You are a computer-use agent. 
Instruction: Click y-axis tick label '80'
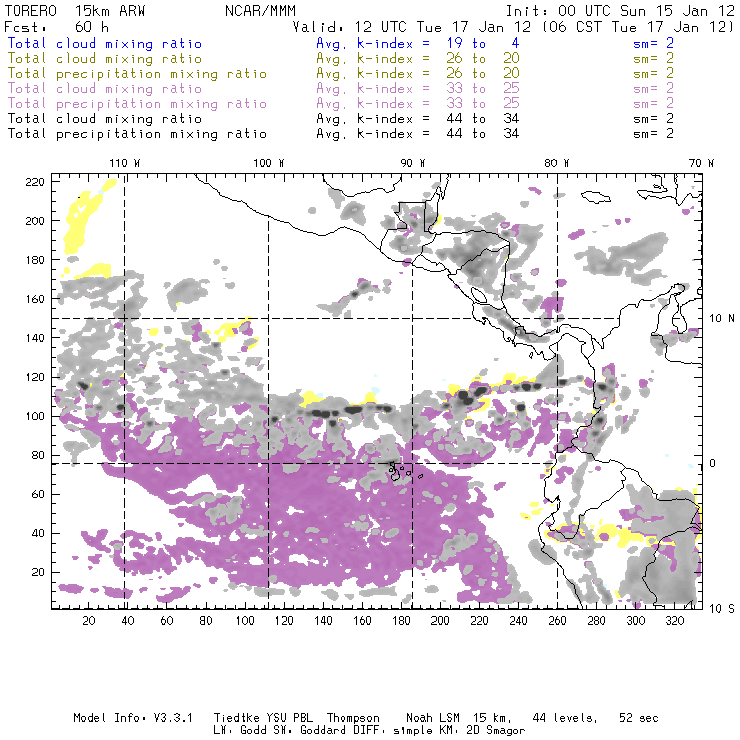pyautogui.click(x=38, y=455)
